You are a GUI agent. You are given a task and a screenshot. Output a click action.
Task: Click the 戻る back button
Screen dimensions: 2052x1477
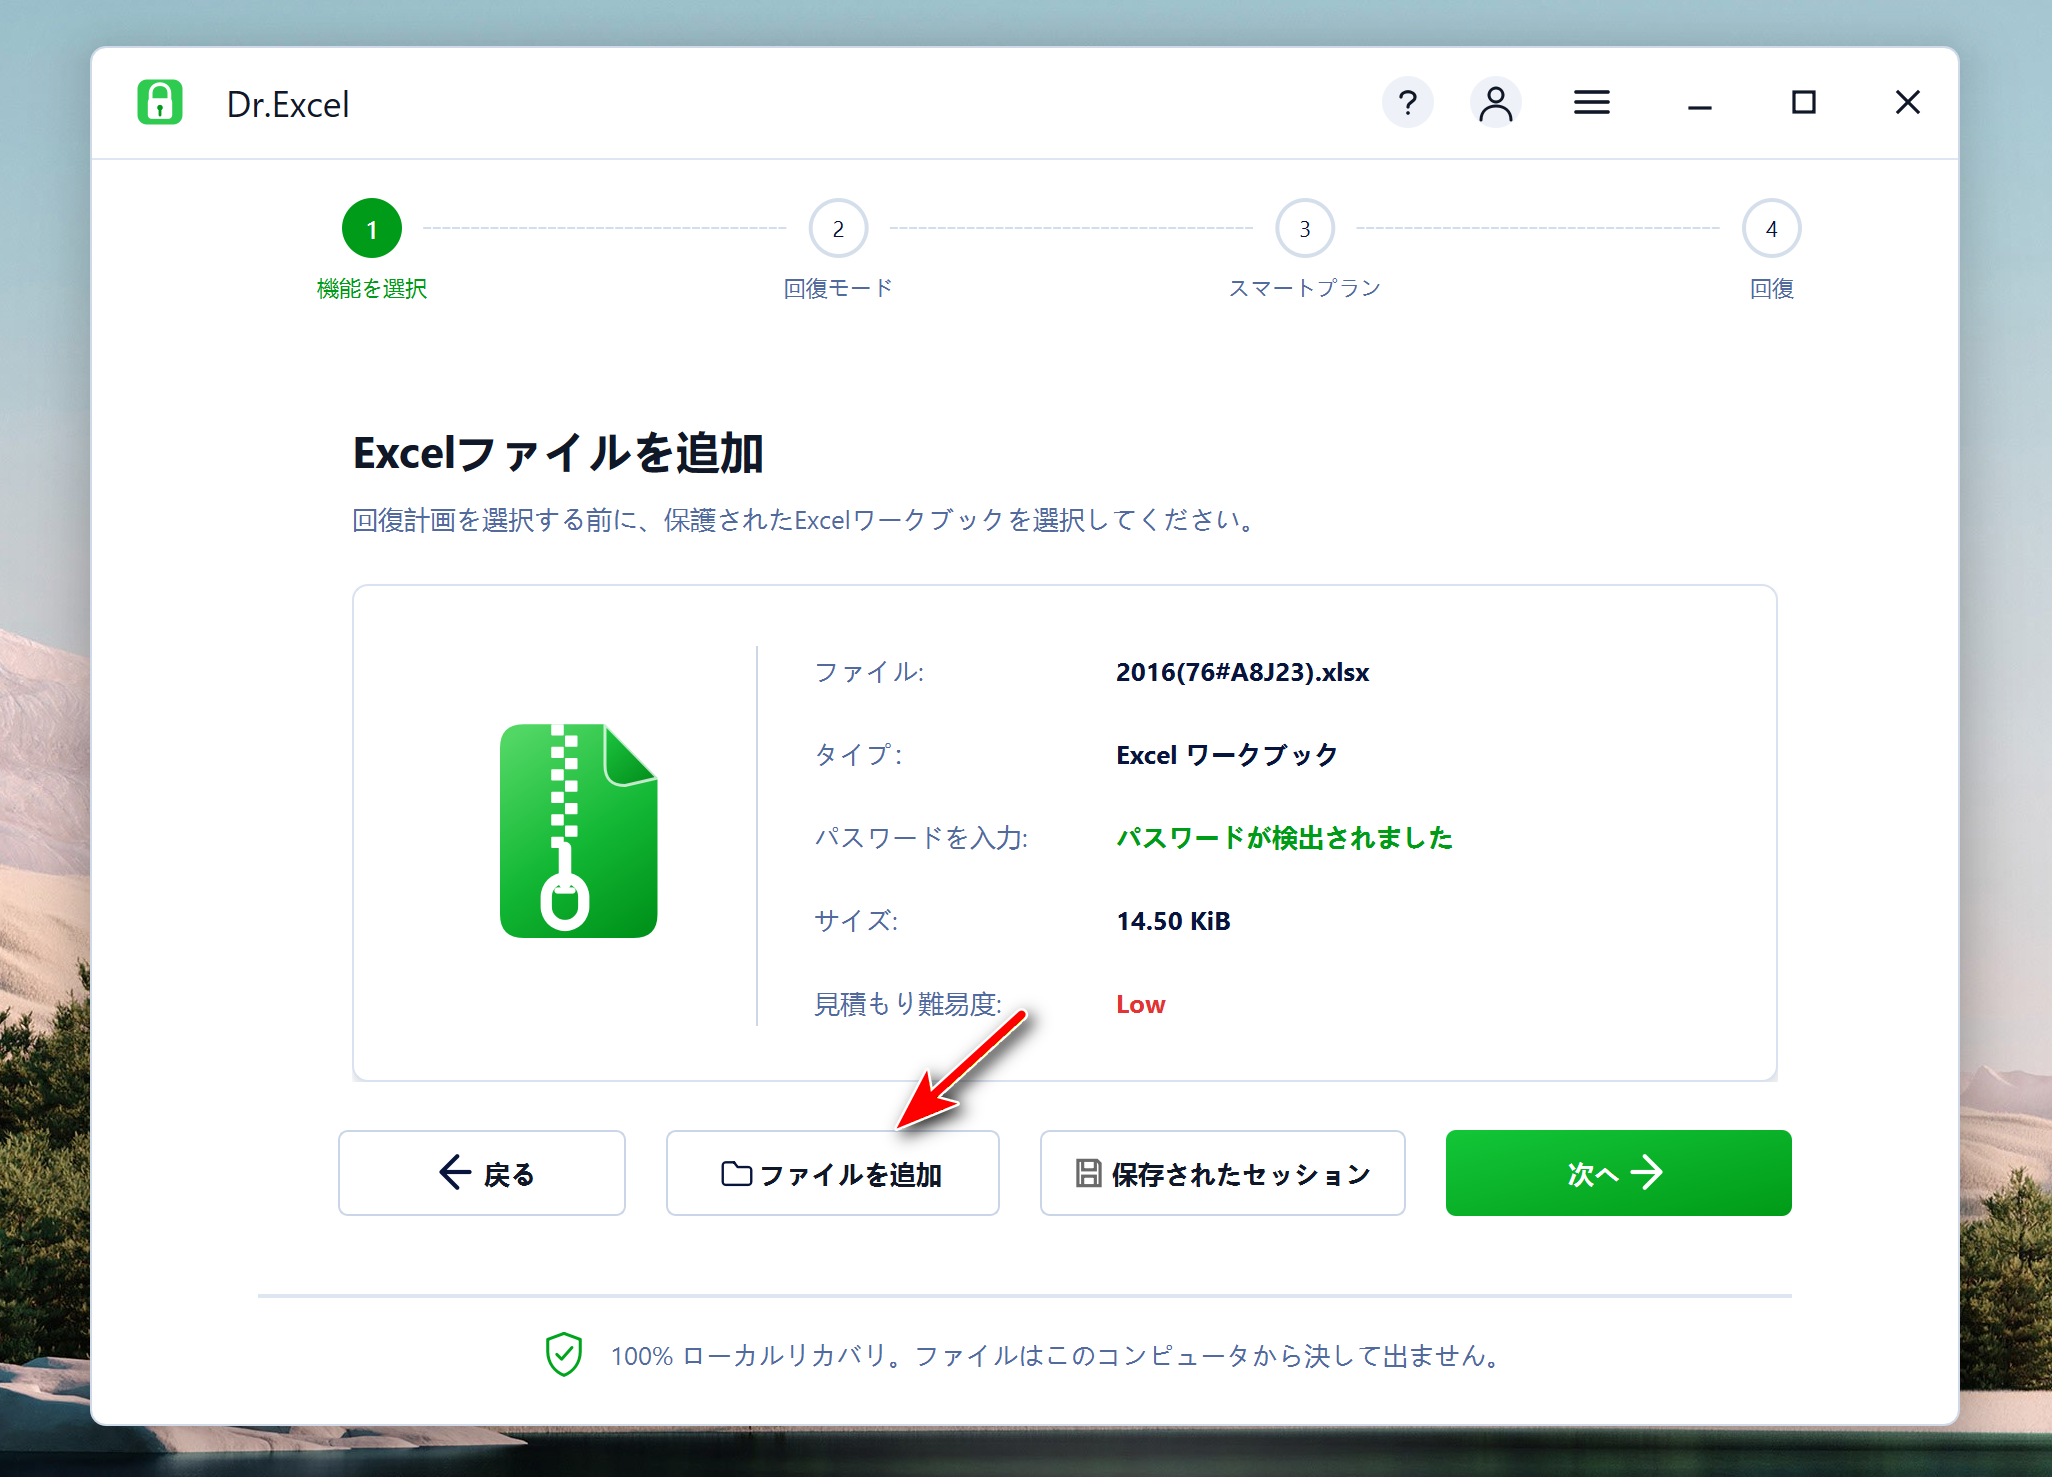click(482, 1173)
